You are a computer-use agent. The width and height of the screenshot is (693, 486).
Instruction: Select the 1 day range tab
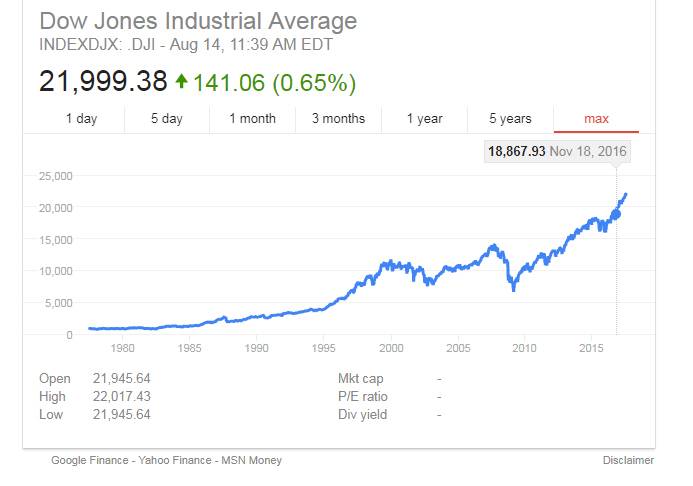pos(81,118)
